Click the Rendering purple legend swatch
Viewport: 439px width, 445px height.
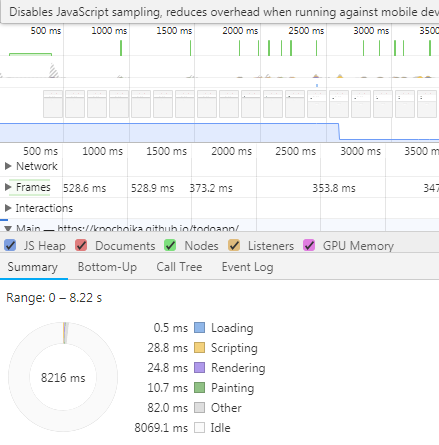click(199, 368)
